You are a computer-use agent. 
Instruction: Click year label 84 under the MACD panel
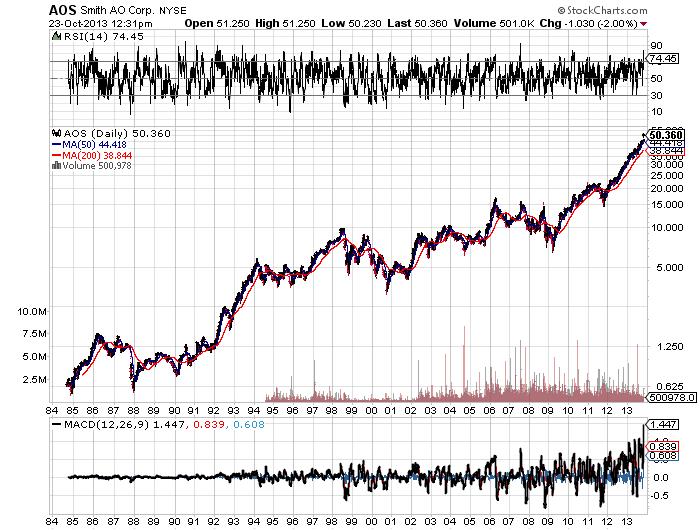point(52,521)
